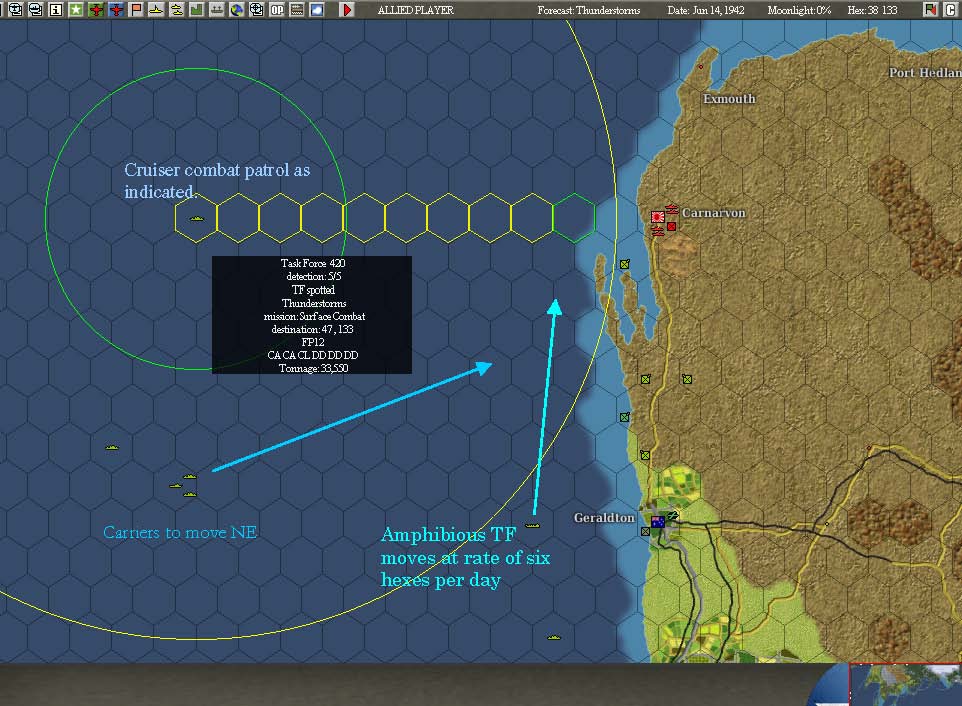Click the white star on green icon

point(75,10)
